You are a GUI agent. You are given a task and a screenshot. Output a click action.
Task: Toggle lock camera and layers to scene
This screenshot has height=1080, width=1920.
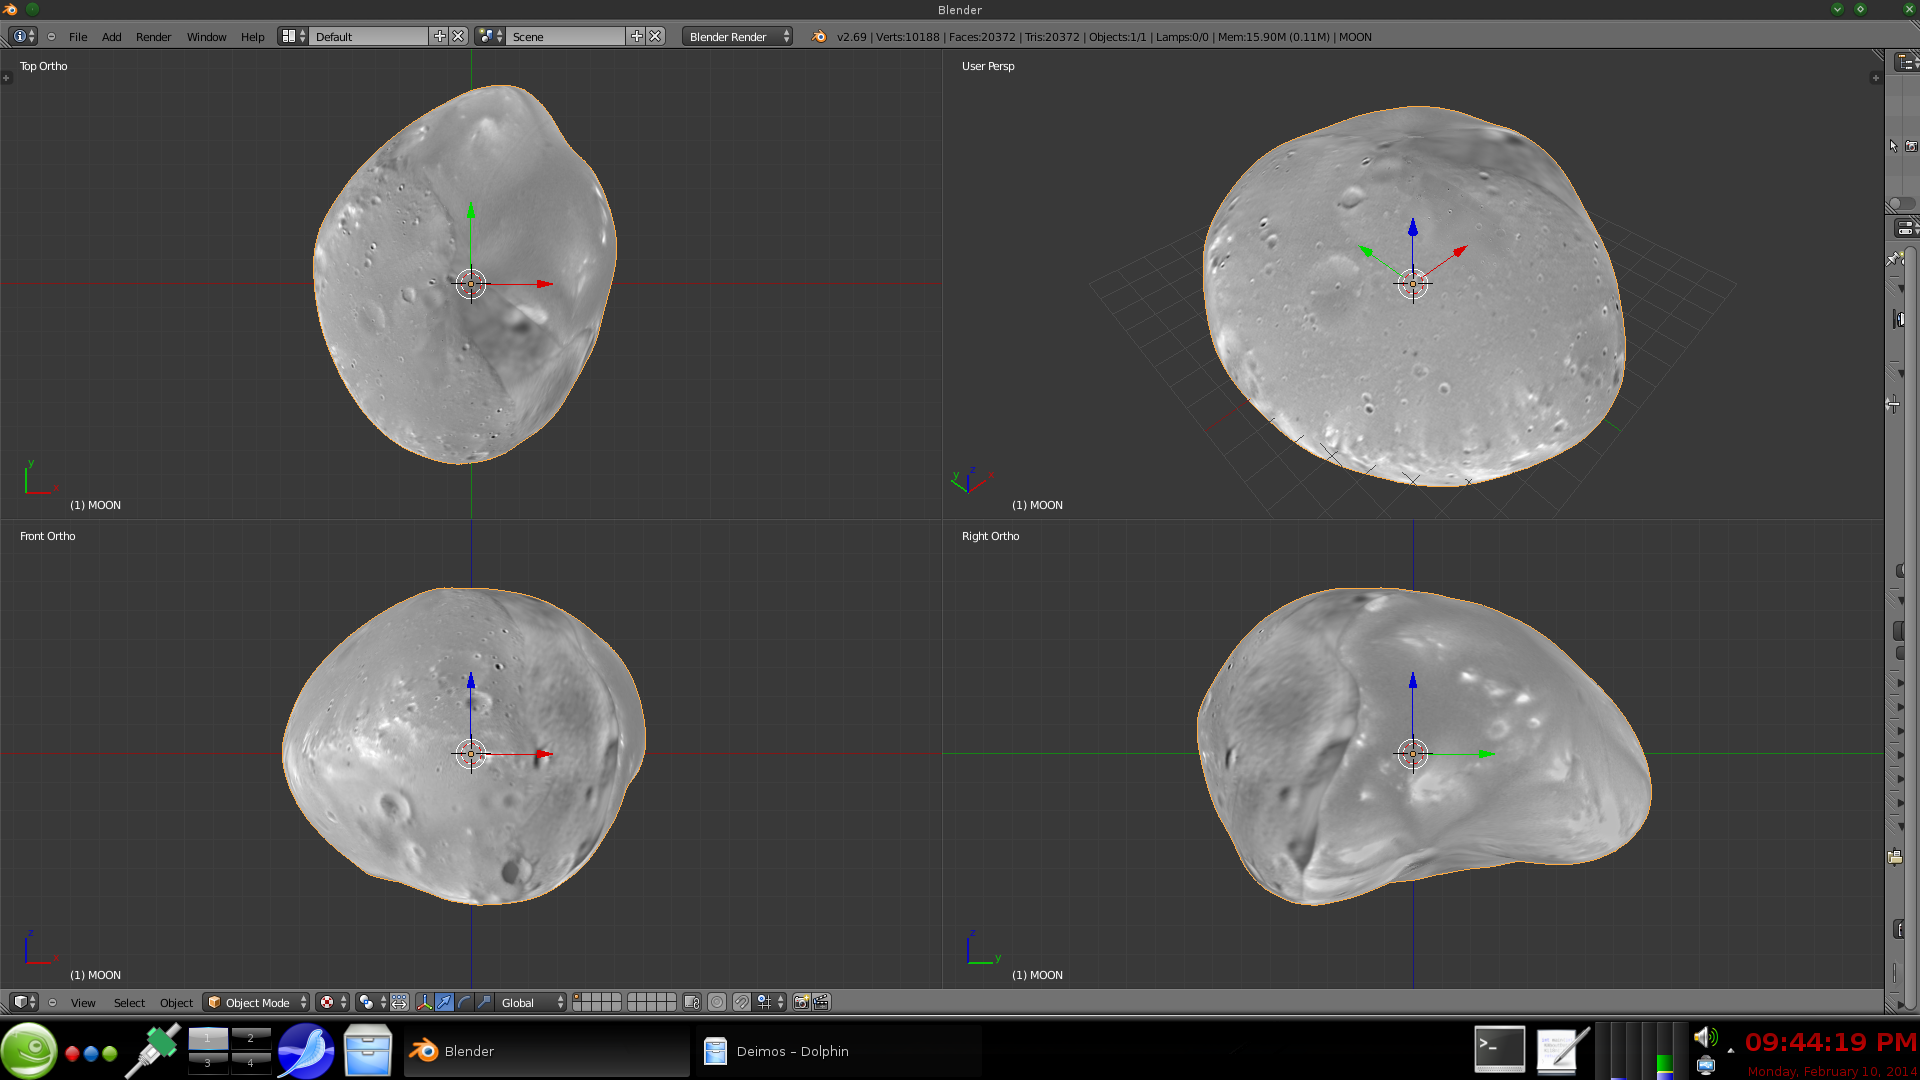(x=692, y=1002)
